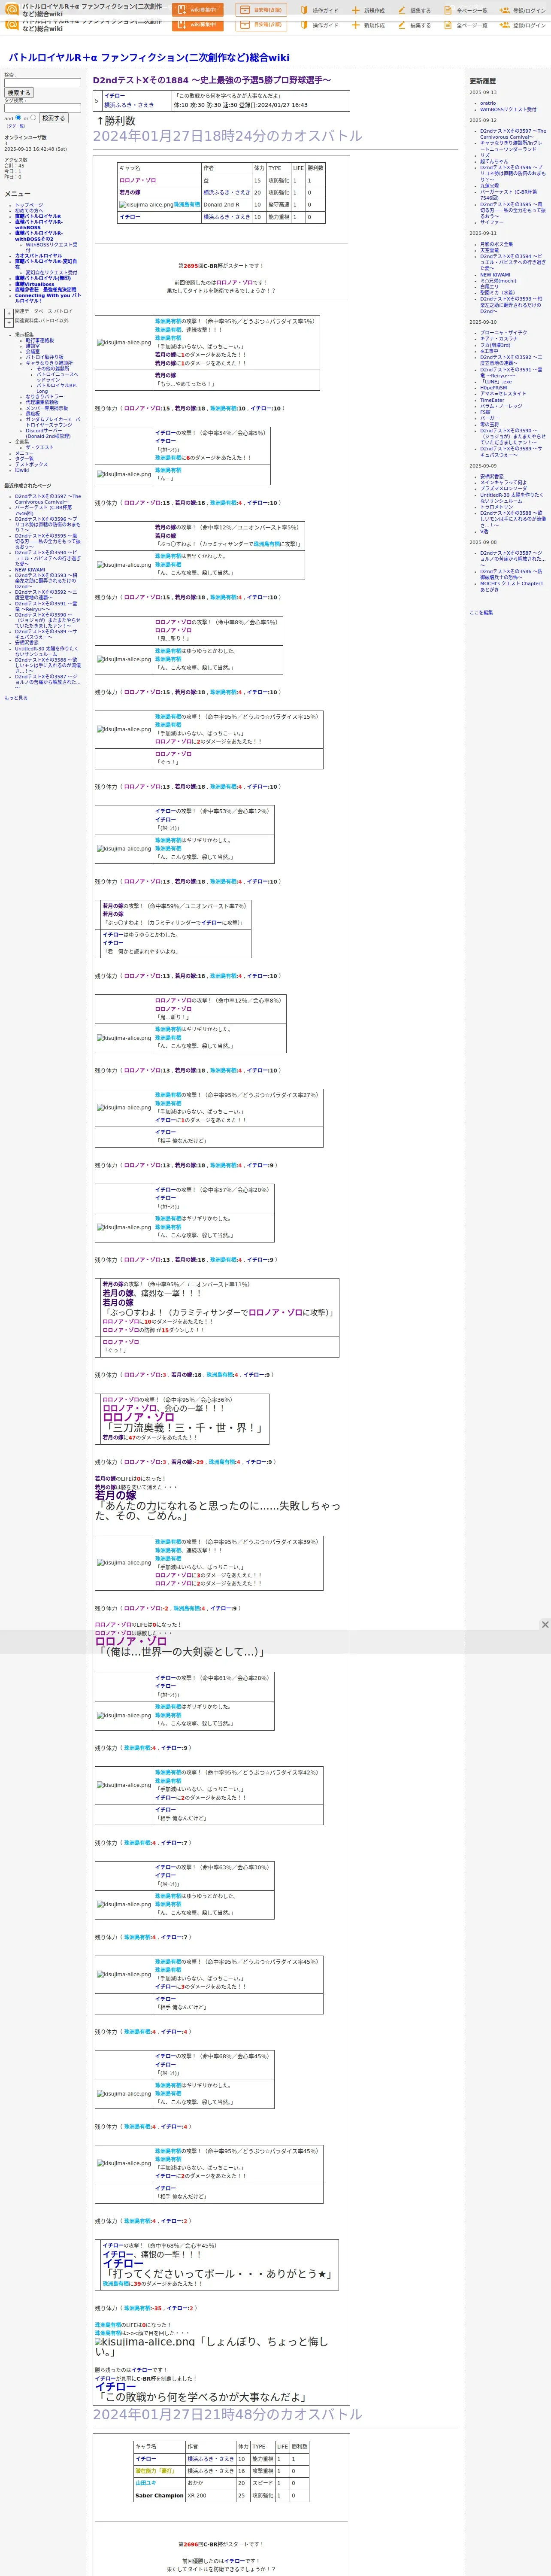551x2576 pixels.
Task: Open oratrio in 更新履歴
Action: (488, 103)
